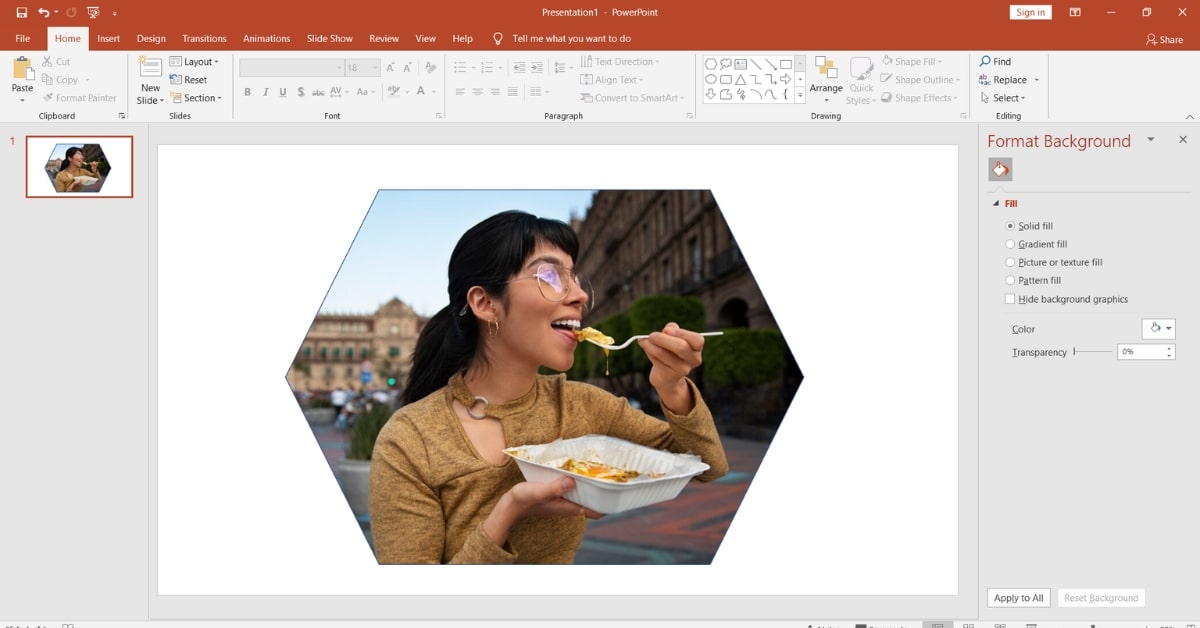Switch to the Design tab
Screen dimensions: 1200x628
coord(151,39)
